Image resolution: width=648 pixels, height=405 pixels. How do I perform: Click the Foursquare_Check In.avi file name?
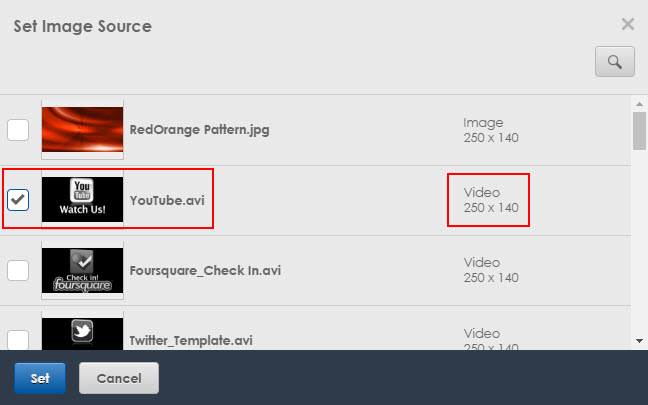tap(205, 271)
